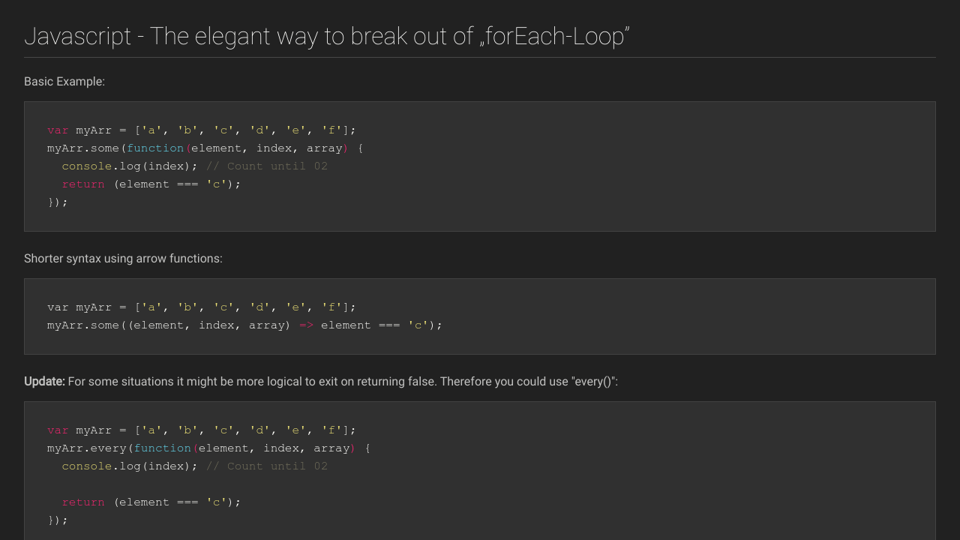Click "Count until 02" comment in third code block
960x540 pixels.
[x=267, y=466]
